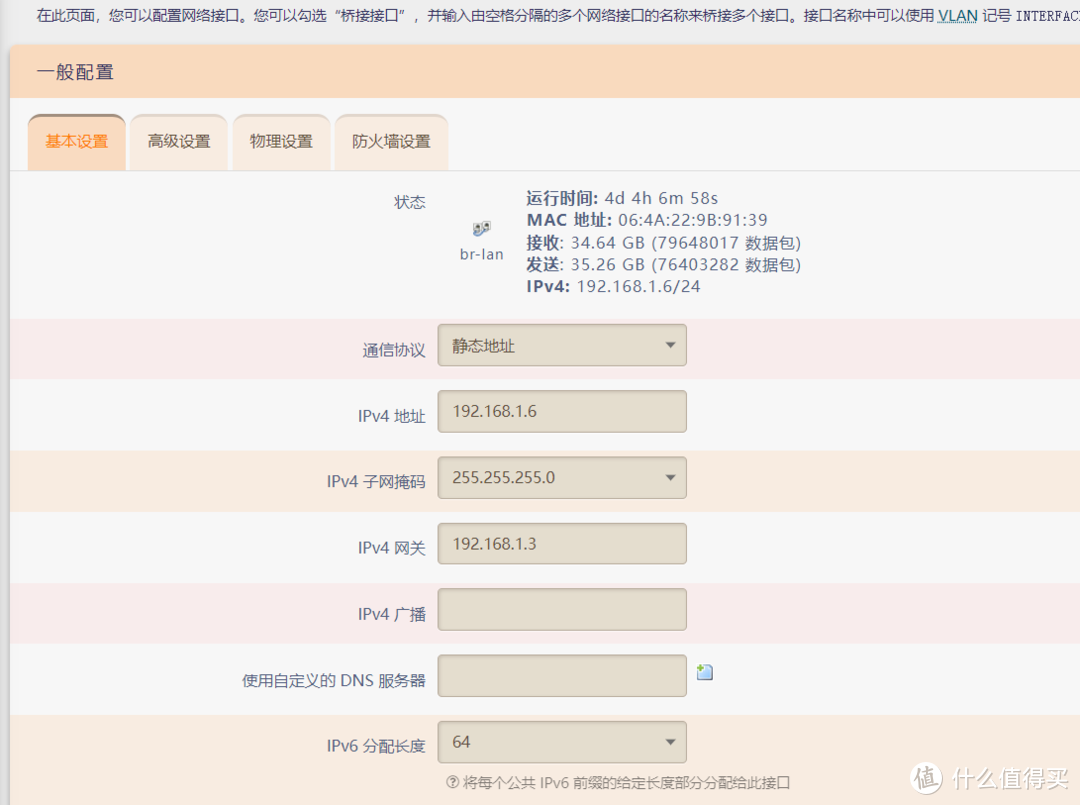This screenshot has height=805, width=1080.
Task: Open the 通信协议 protocol dropdown showing 静态地址
Action: (561, 345)
